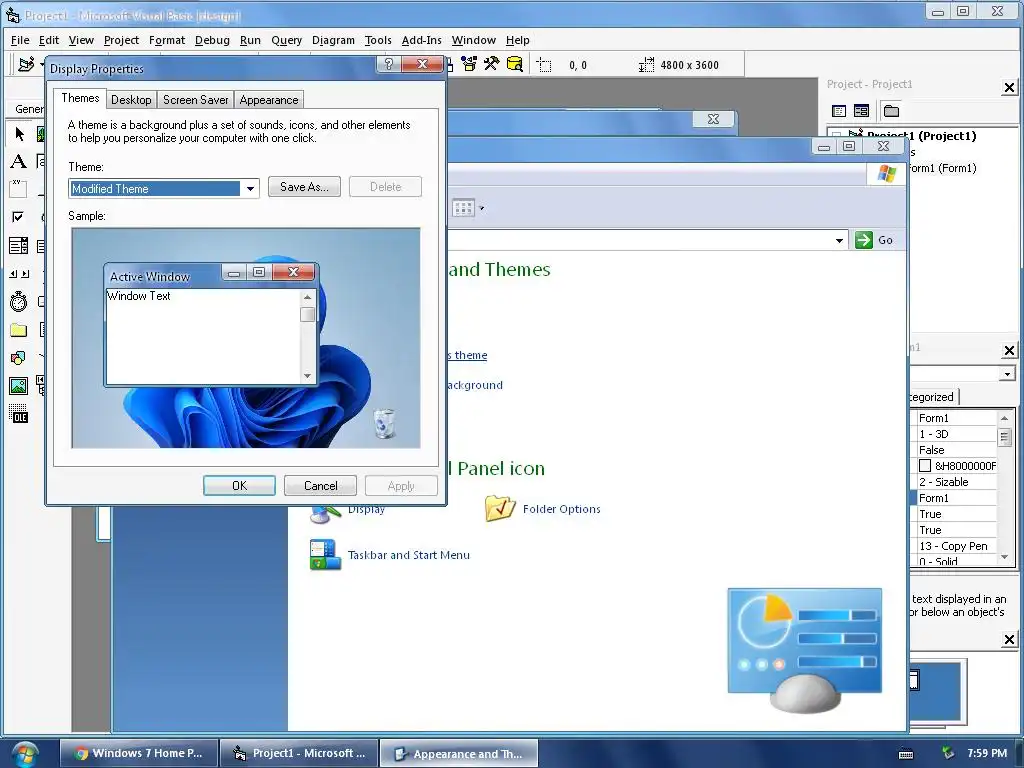This screenshot has width=1024, height=768.
Task: Switch to Windows 7 Home P... taskbar button
Action: [138, 753]
